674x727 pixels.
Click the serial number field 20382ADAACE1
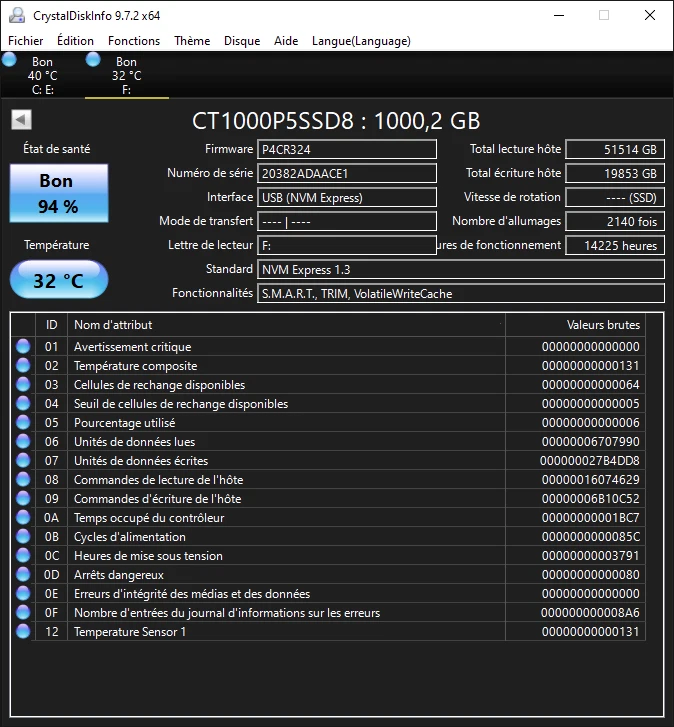pos(347,173)
